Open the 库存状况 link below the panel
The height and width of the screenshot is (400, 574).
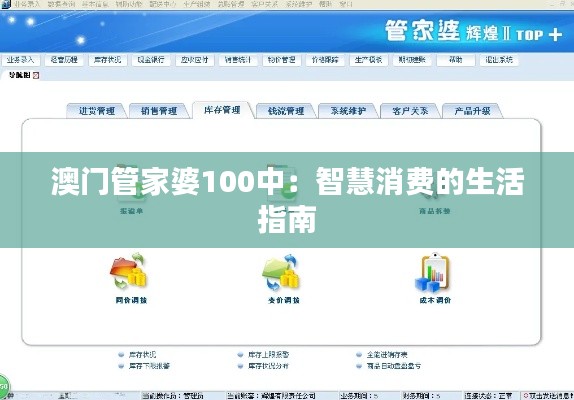pyautogui.click(x=142, y=355)
